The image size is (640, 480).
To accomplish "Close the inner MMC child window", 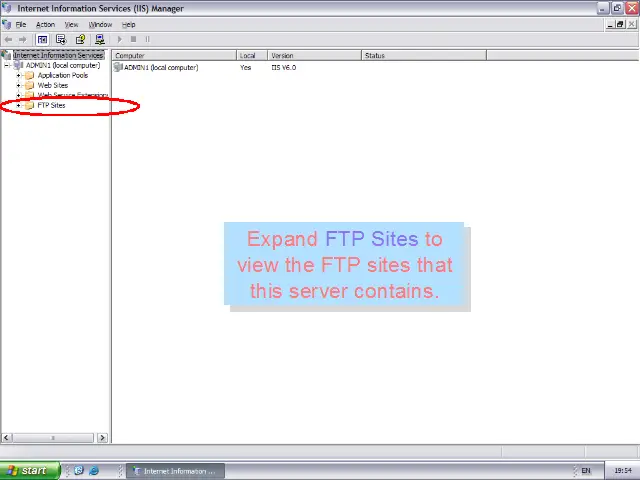I will pyautogui.click(x=631, y=25).
